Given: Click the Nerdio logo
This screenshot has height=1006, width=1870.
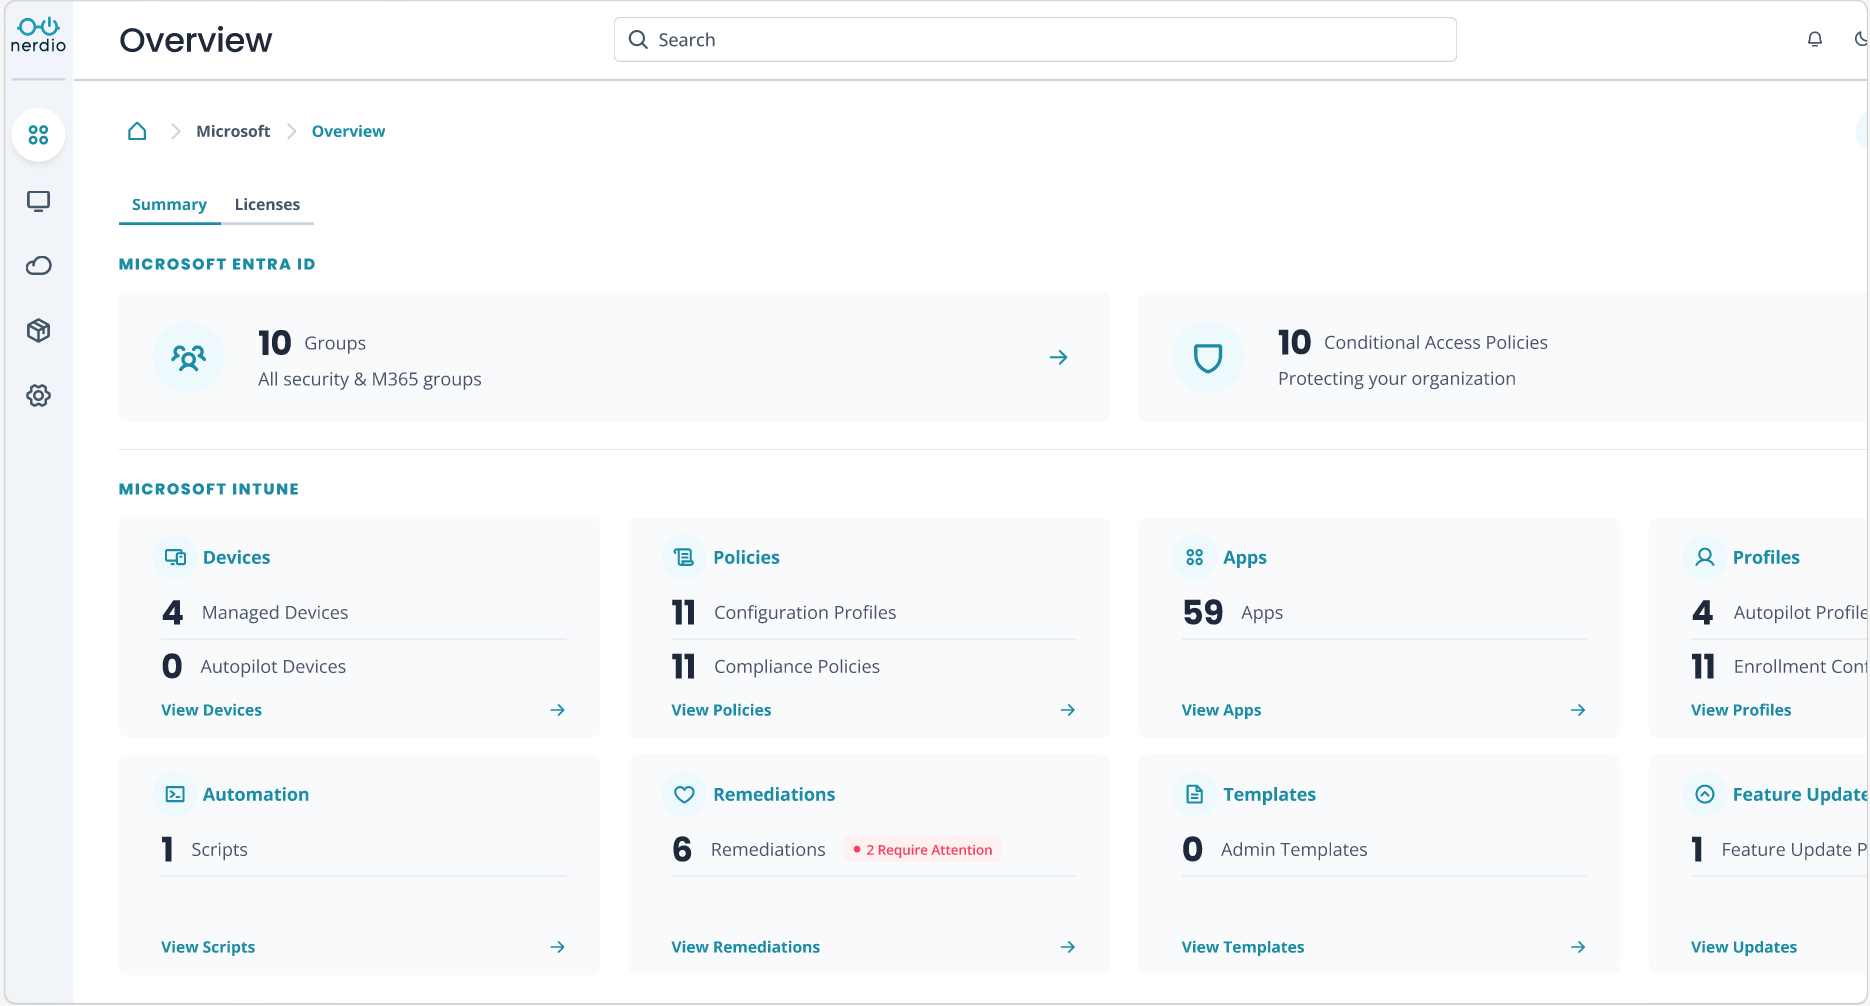Looking at the screenshot, I should coord(38,36).
